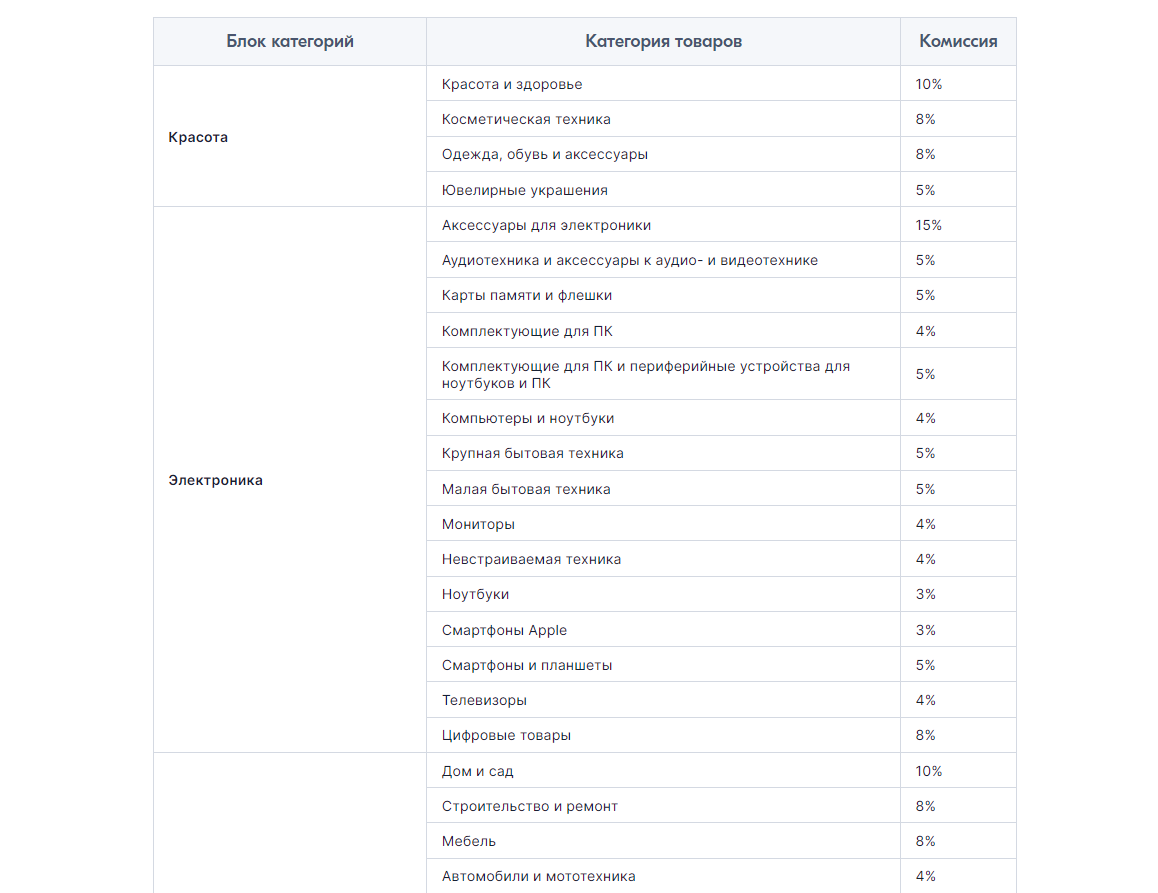This screenshot has width=1158, height=893.
Task: Select the 'Компьютеры и ноутбуки' row
Action: [722, 418]
